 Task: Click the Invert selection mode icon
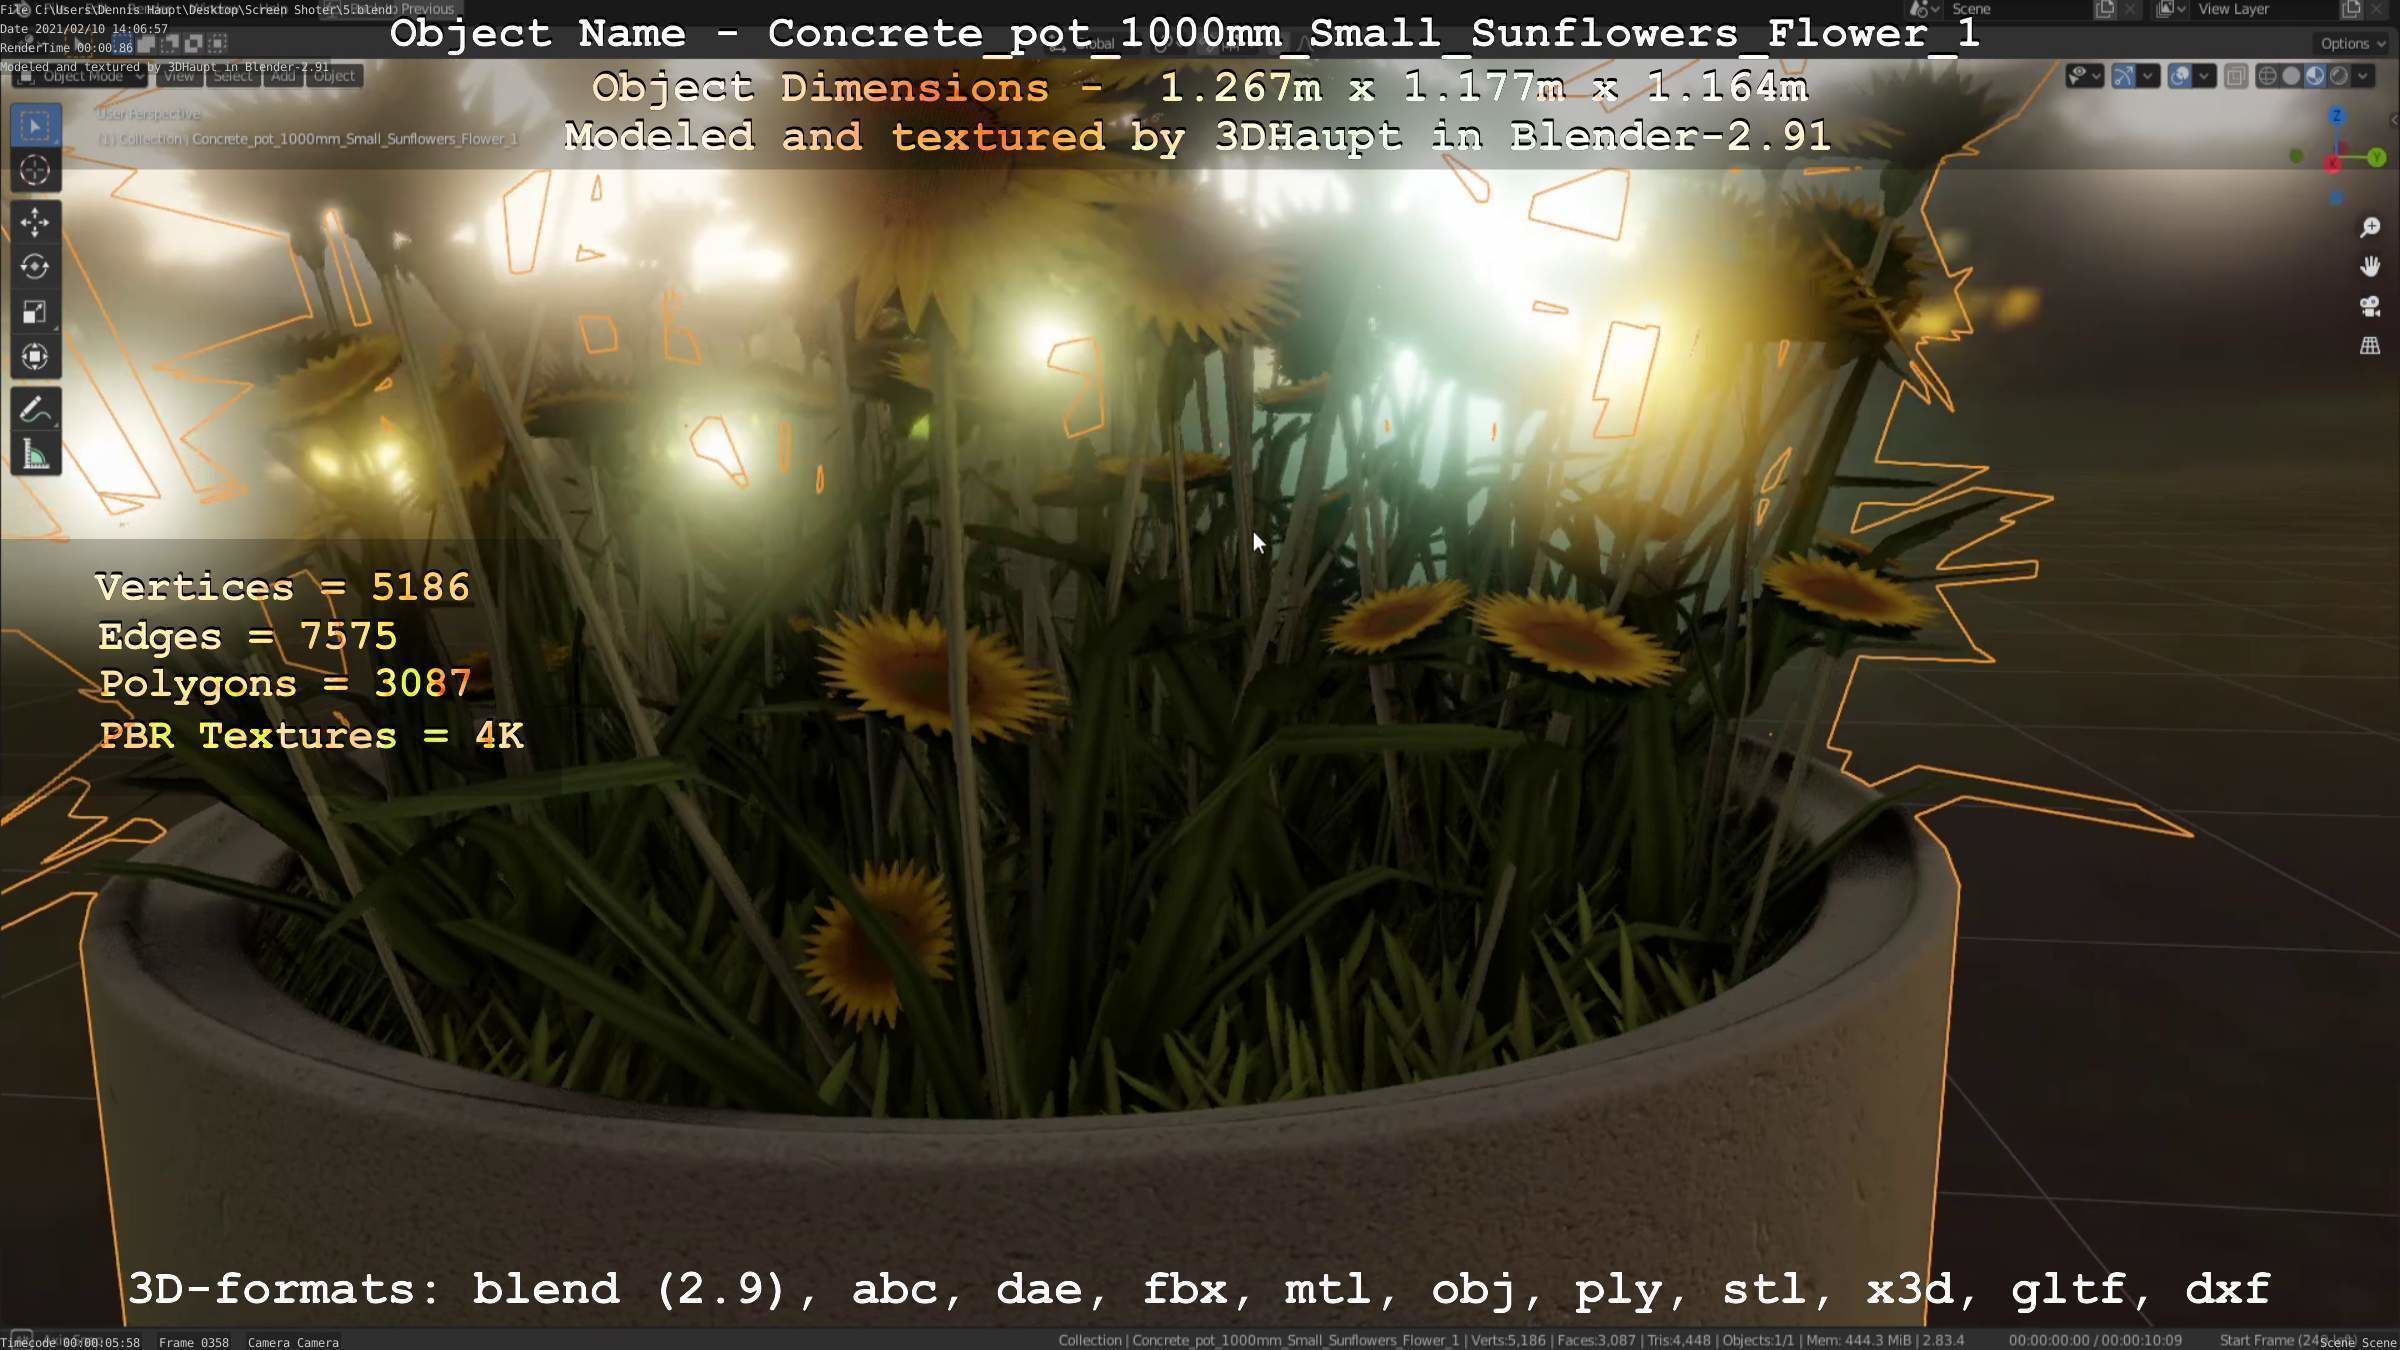[x=193, y=43]
